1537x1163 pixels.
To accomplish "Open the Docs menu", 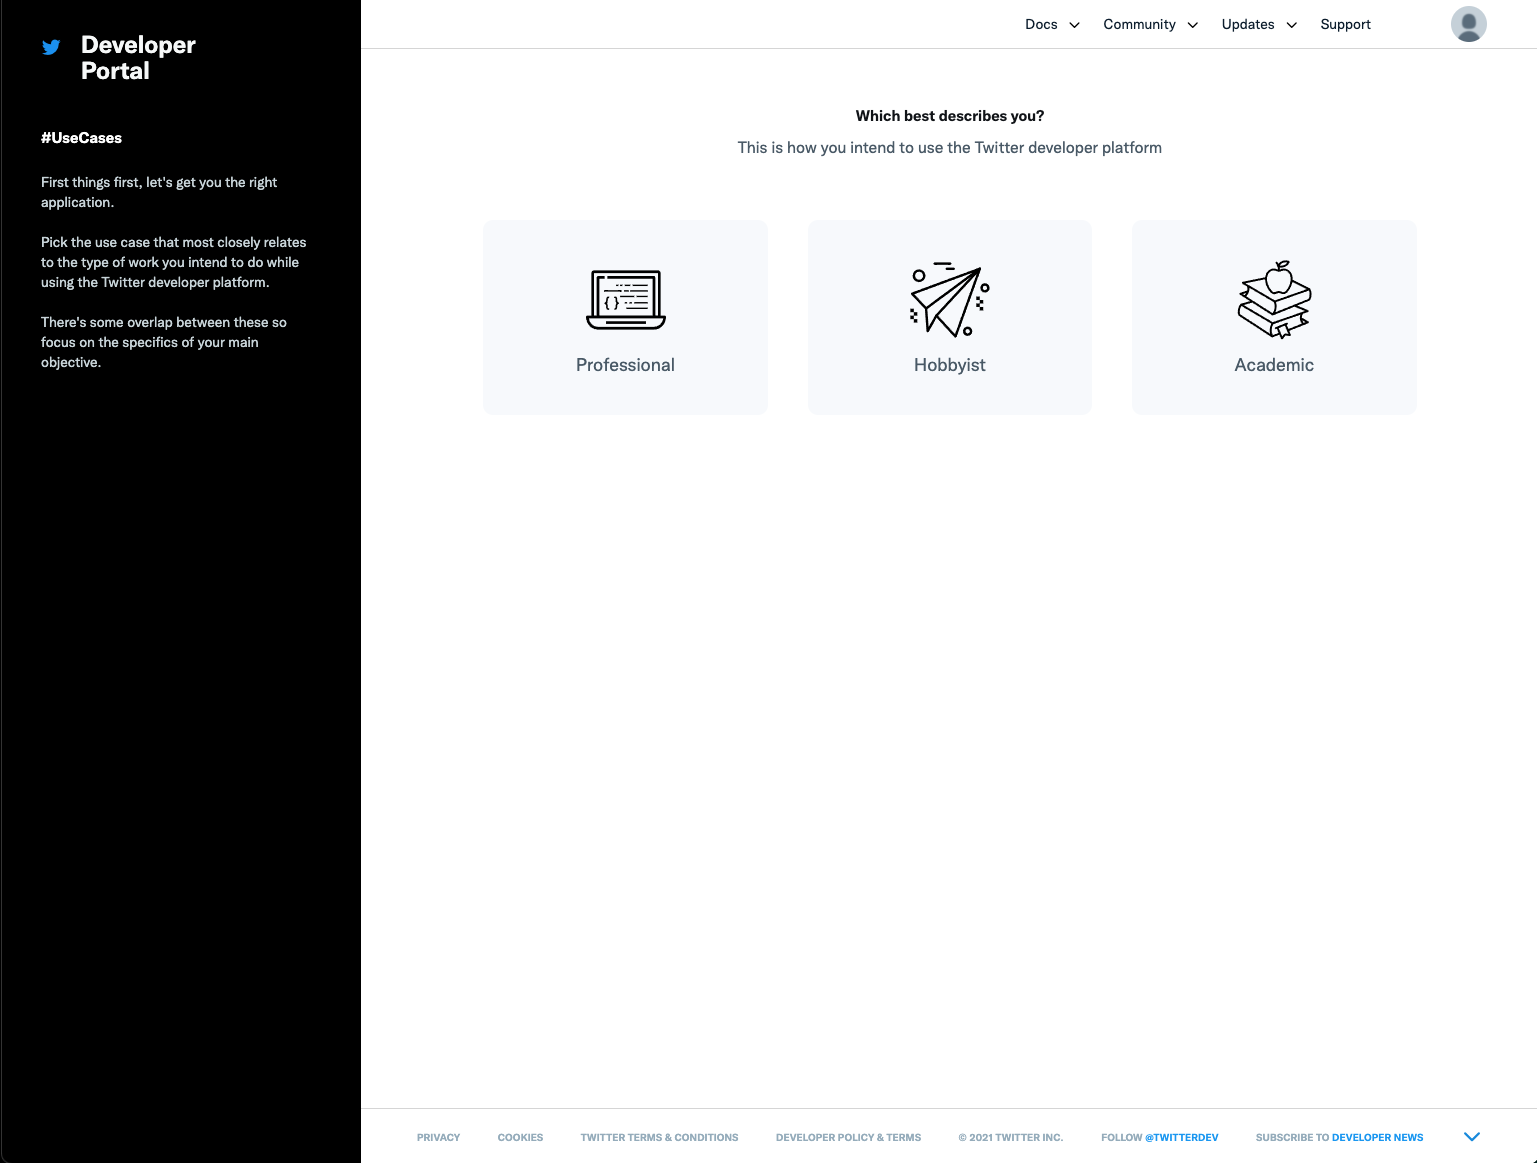I will tap(1041, 24).
